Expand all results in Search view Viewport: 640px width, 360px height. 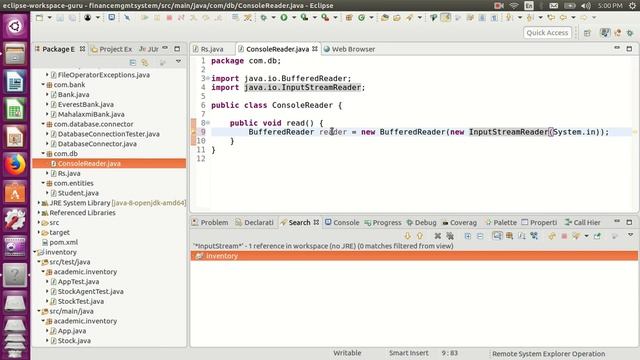[468, 236]
